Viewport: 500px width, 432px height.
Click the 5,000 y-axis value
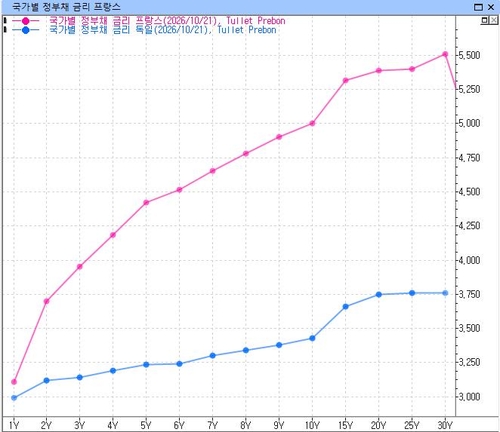(x=469, y=123)
